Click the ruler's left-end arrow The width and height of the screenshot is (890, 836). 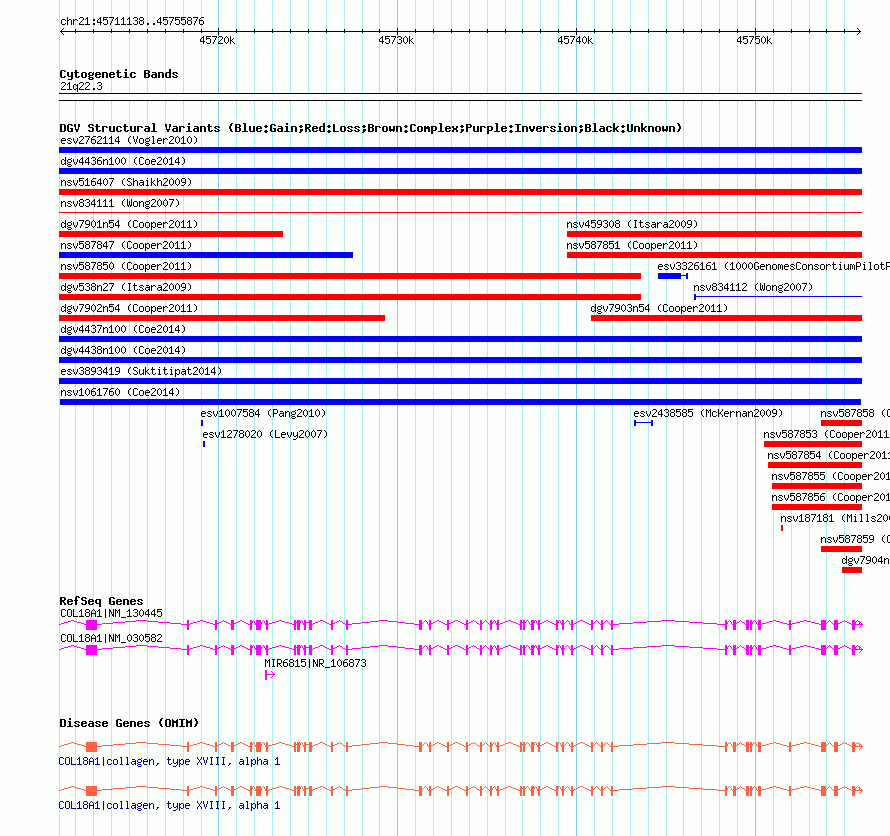[x=62, y=32]
